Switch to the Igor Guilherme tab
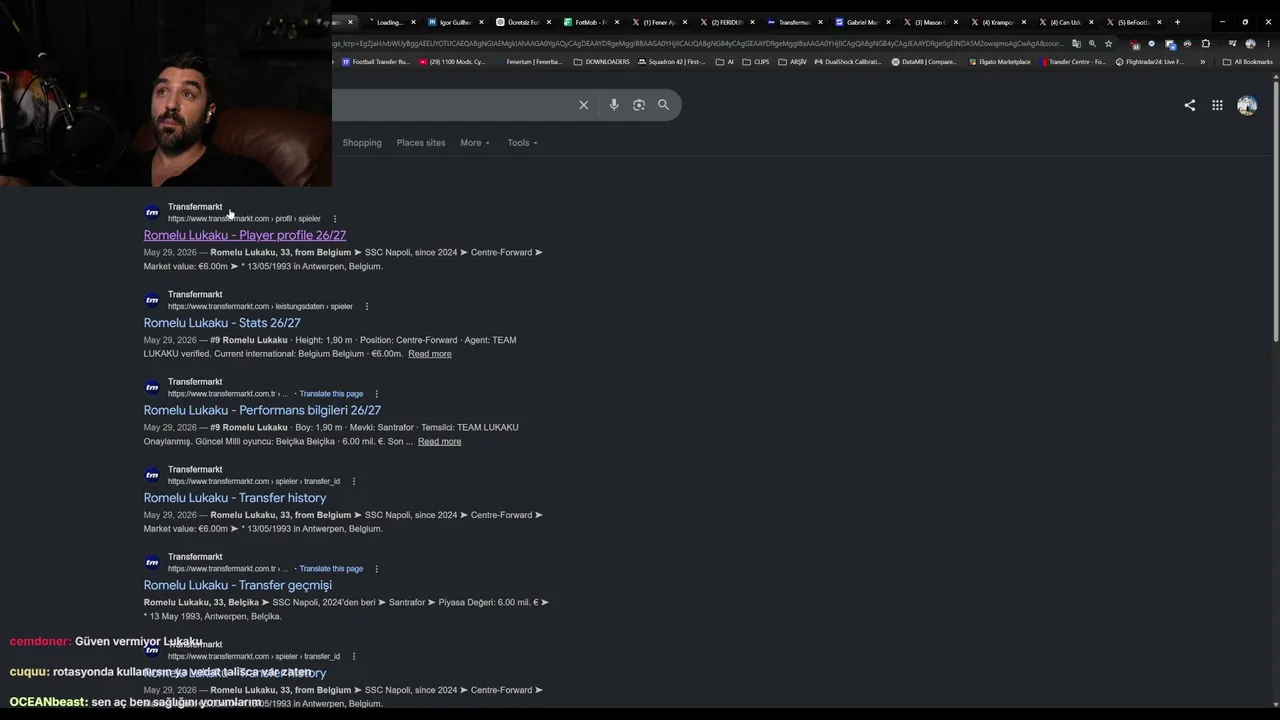Viewport: 1280px width, 720px height. tap(454, 22)
